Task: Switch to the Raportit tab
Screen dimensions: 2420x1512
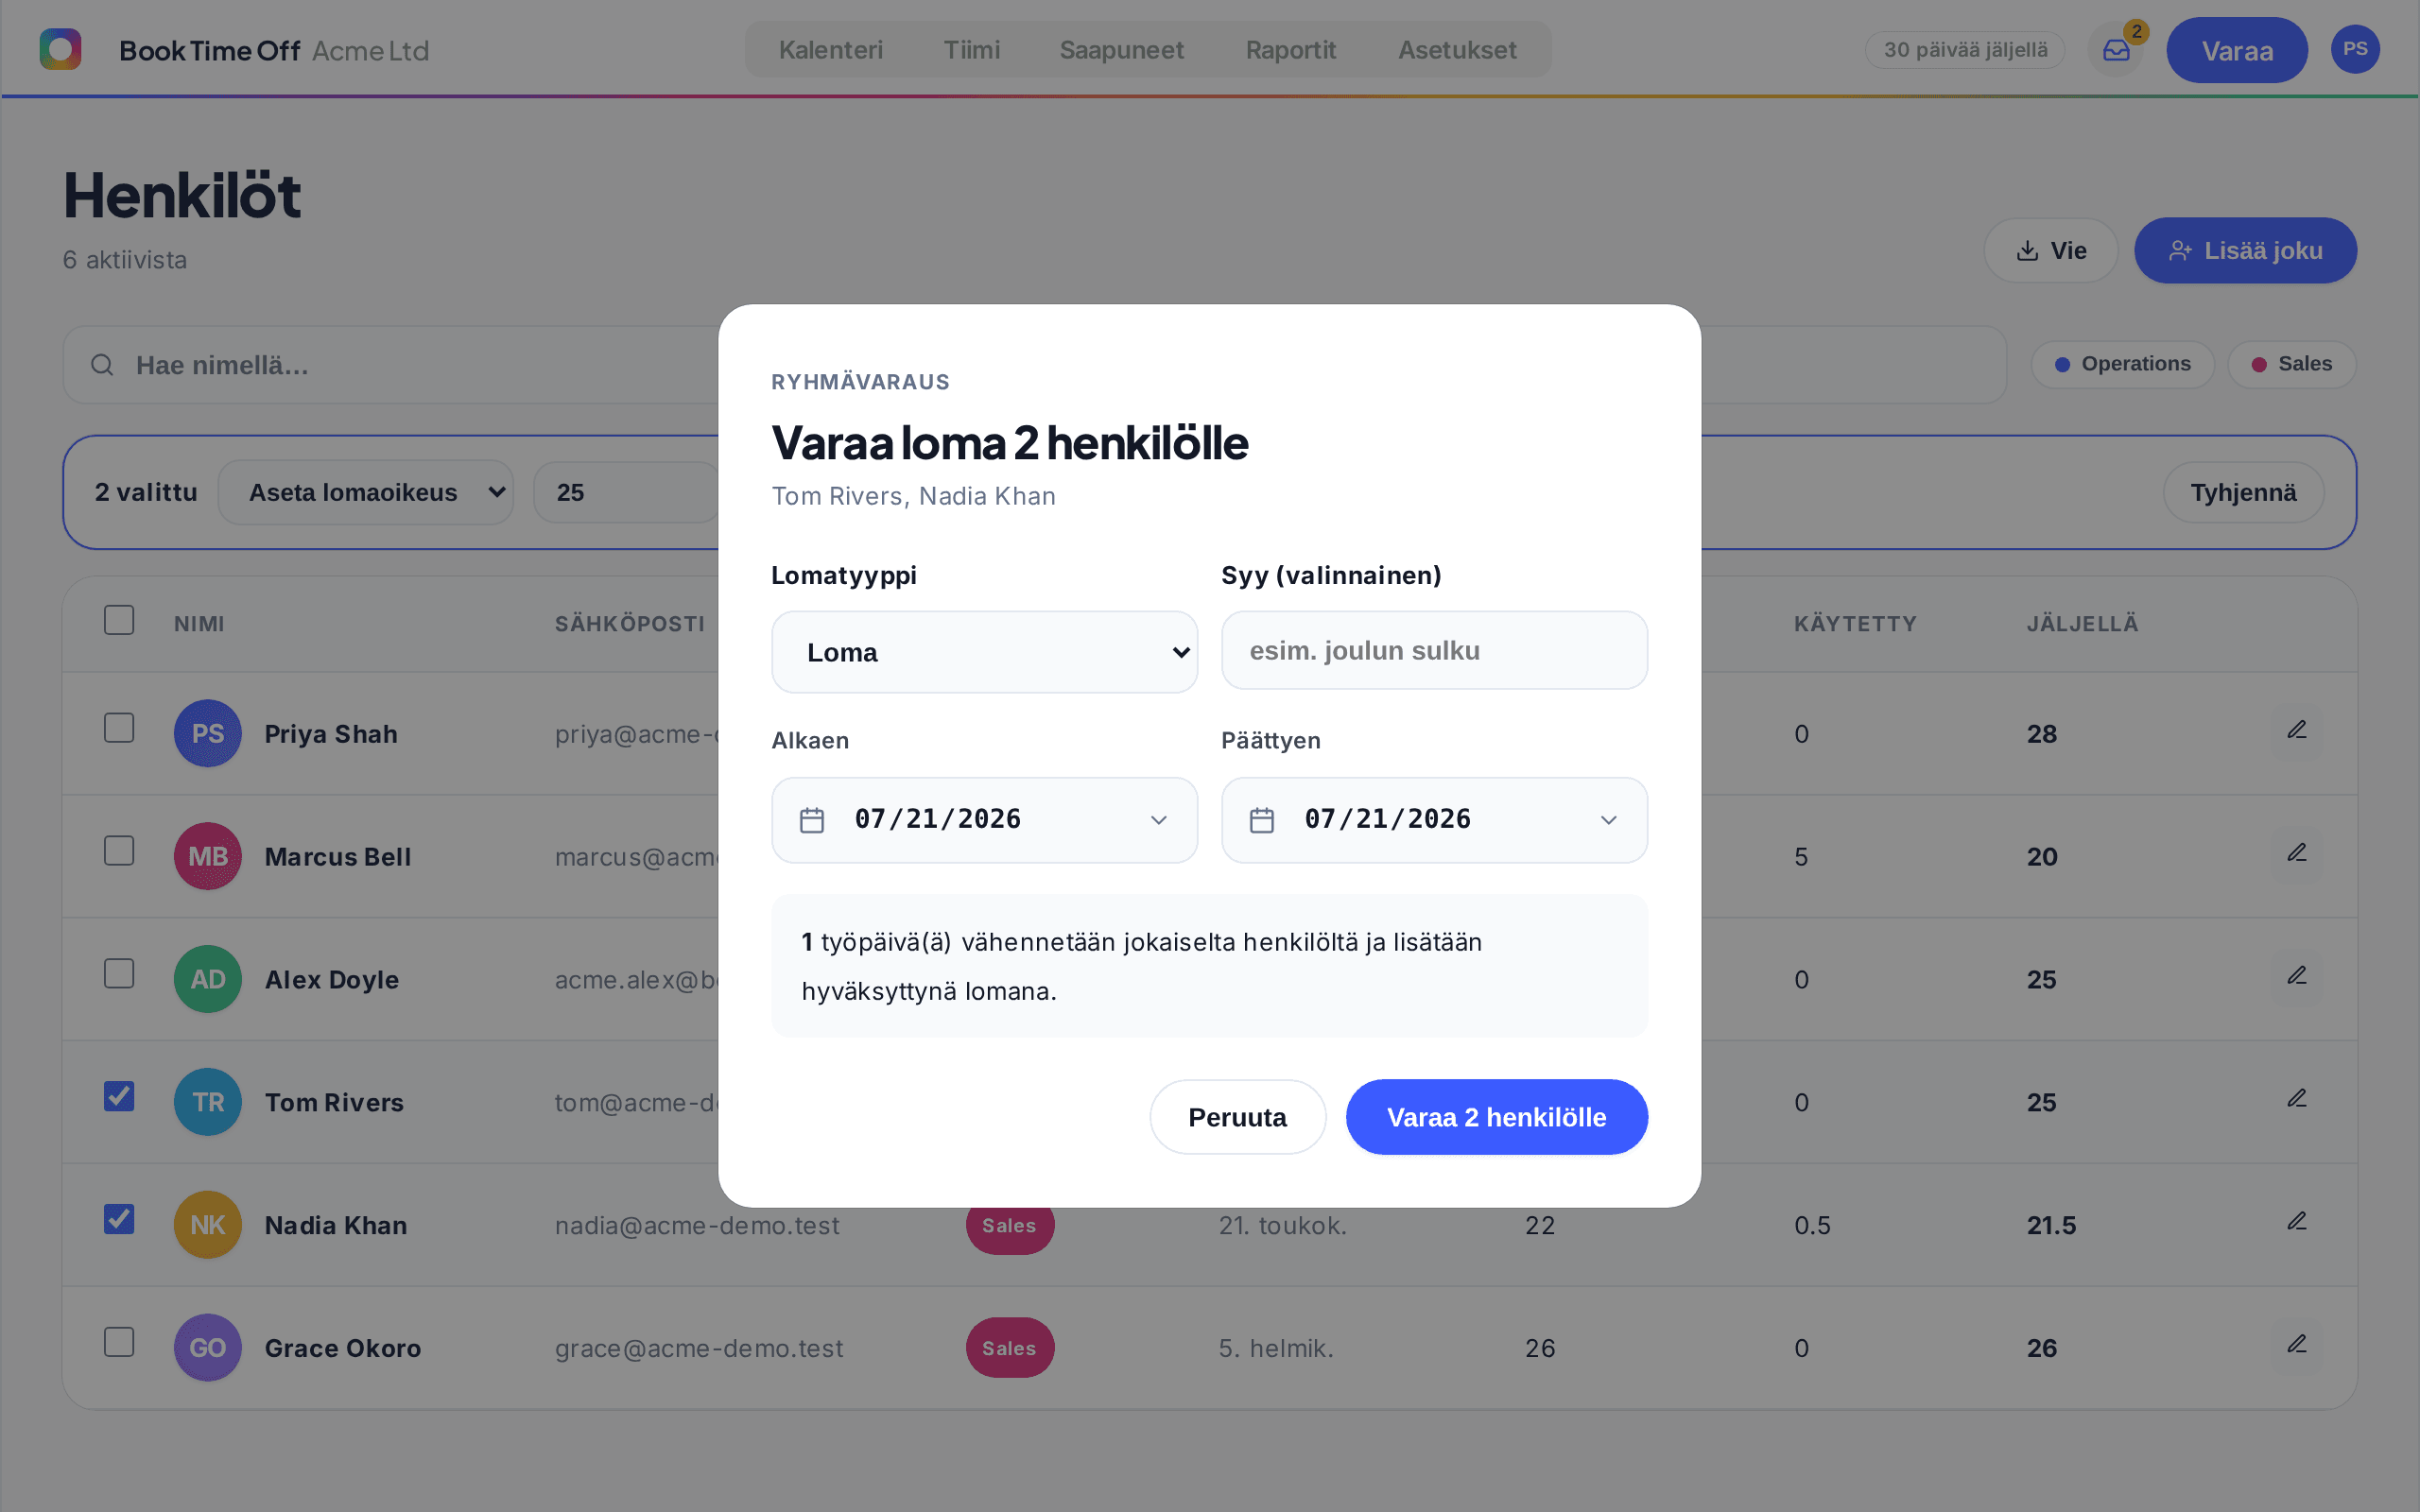Action: click(x=1290, y=50)
